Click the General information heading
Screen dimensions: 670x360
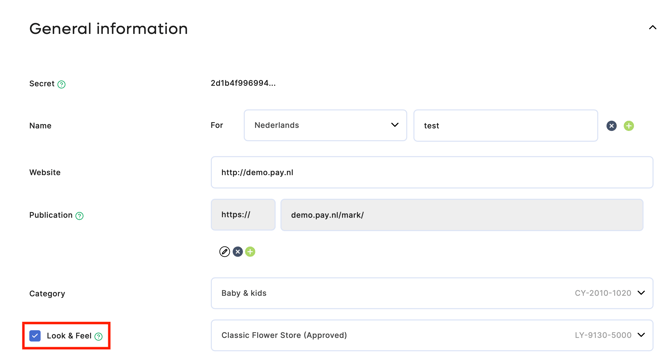109,29
